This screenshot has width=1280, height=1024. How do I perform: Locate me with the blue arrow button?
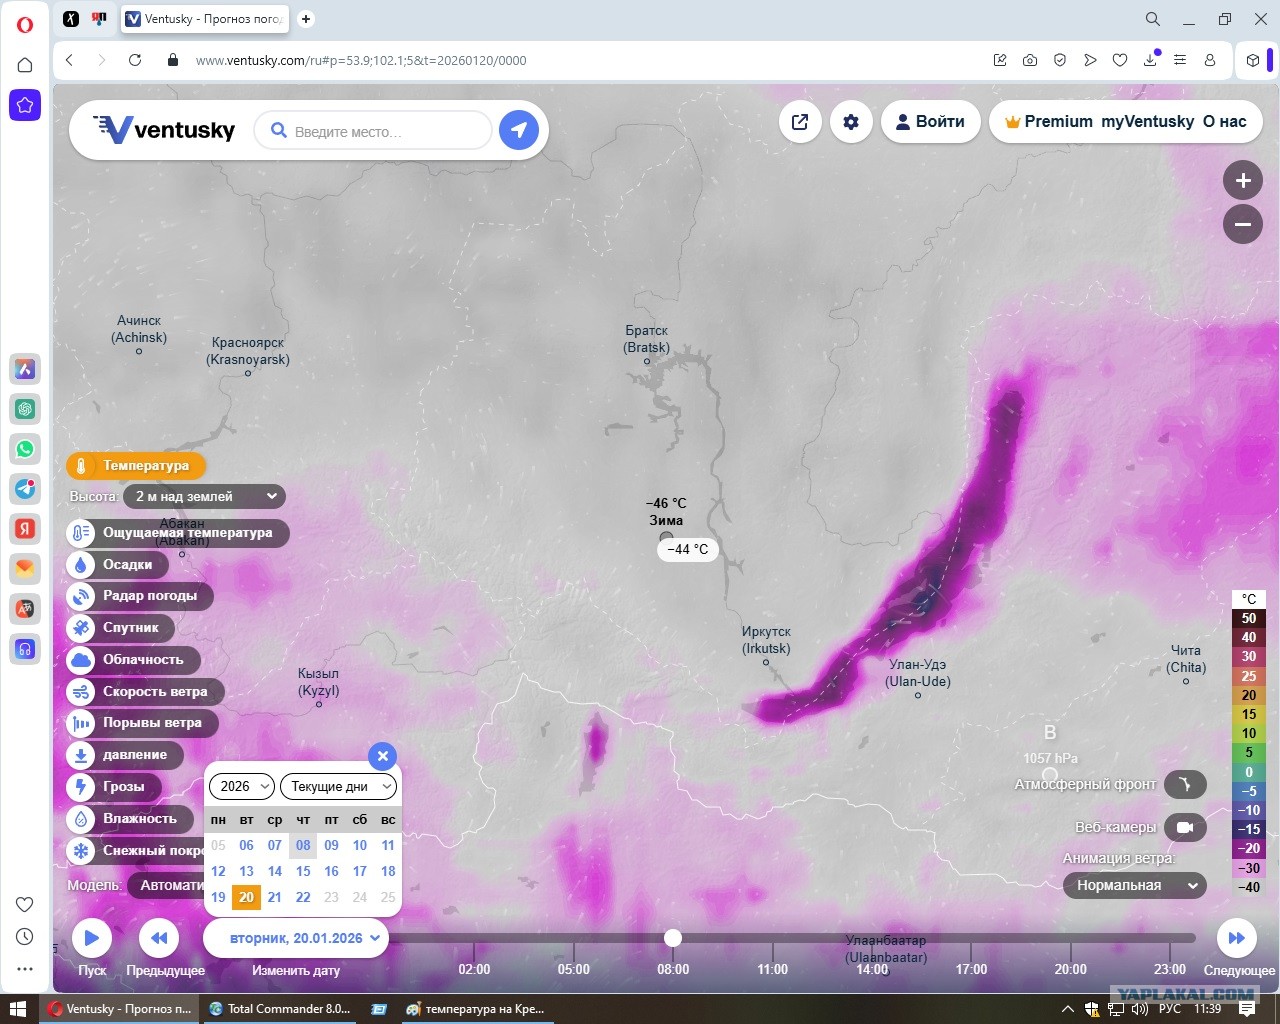pyautogui.click(x=519, y=130)
